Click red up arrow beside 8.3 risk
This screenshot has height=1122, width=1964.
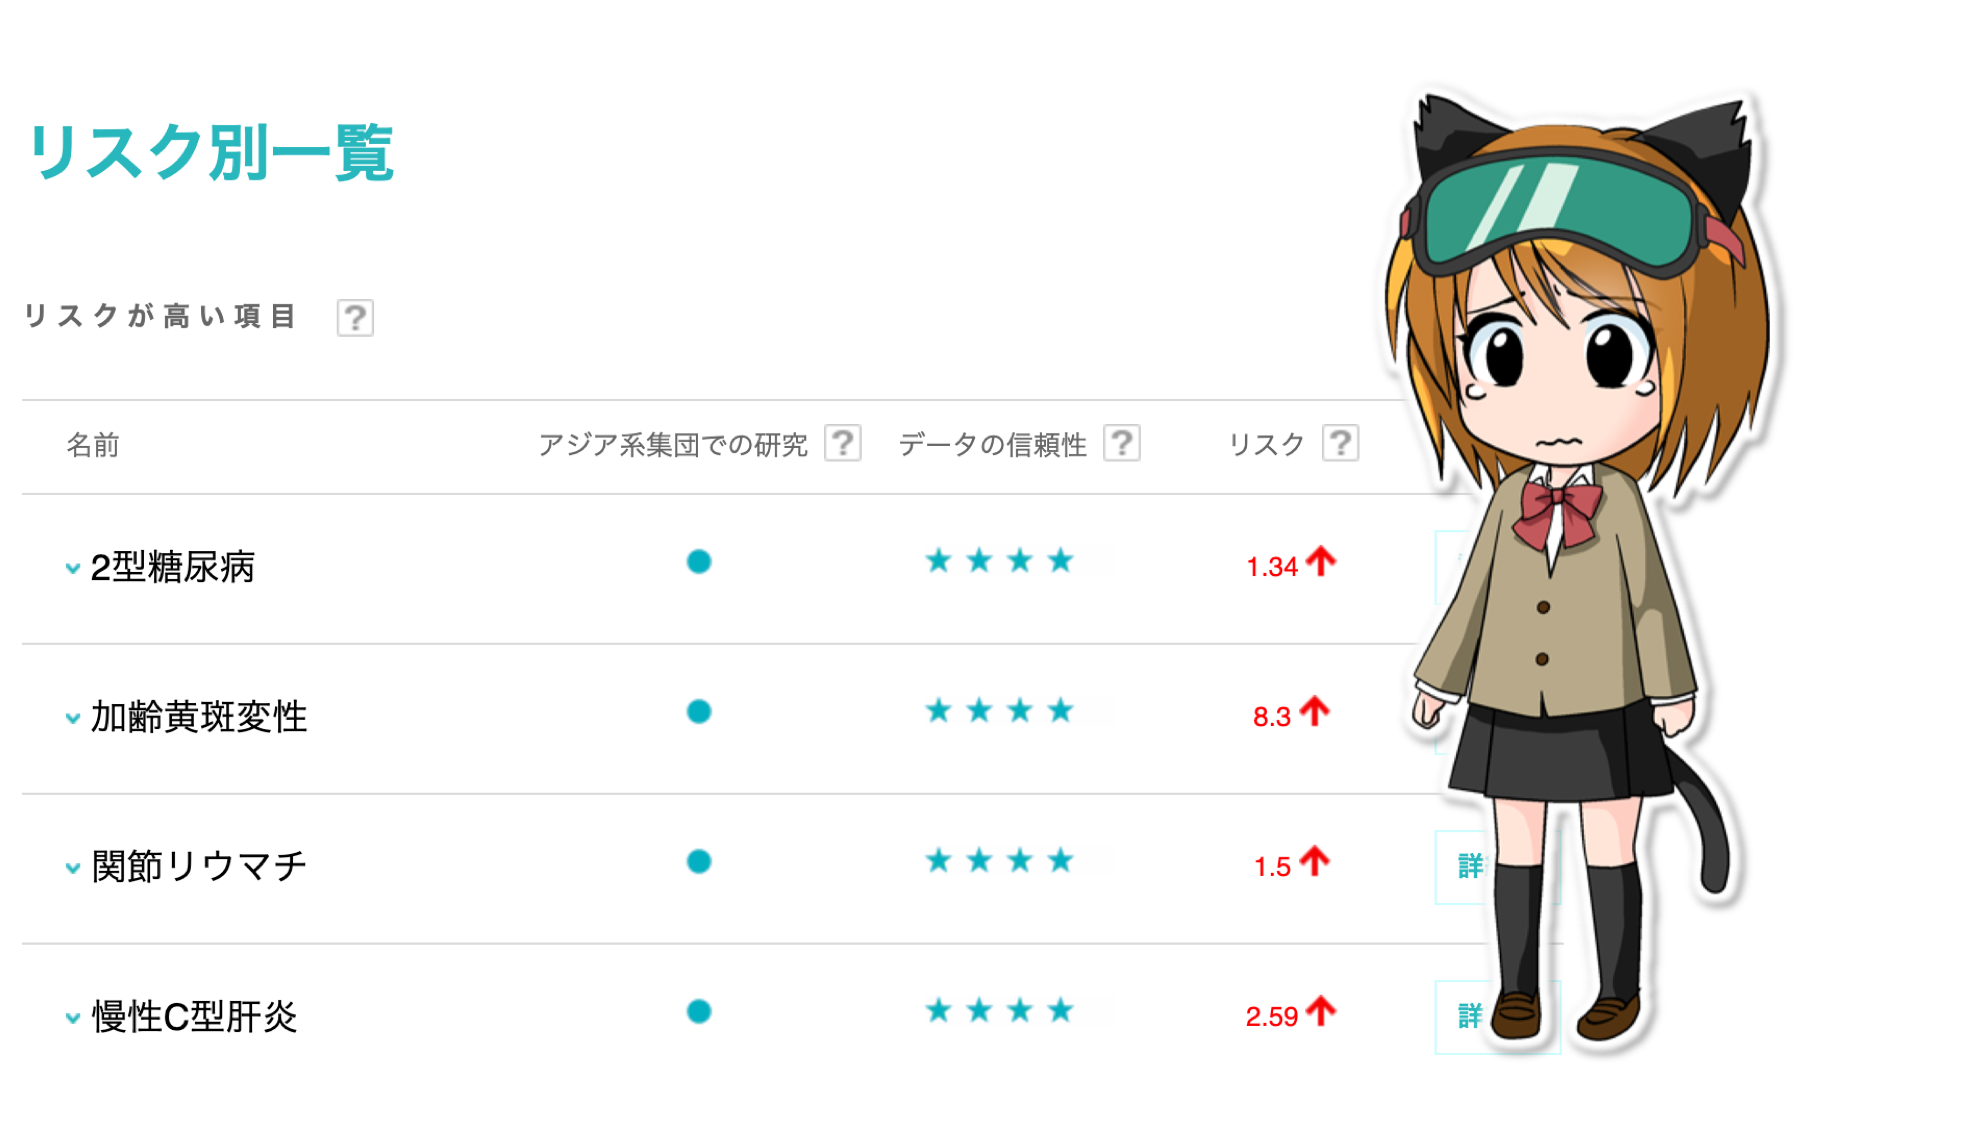1315,711
